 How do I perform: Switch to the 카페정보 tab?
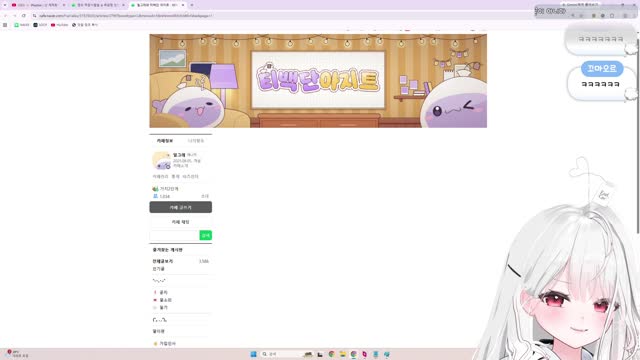coord(165,141)
